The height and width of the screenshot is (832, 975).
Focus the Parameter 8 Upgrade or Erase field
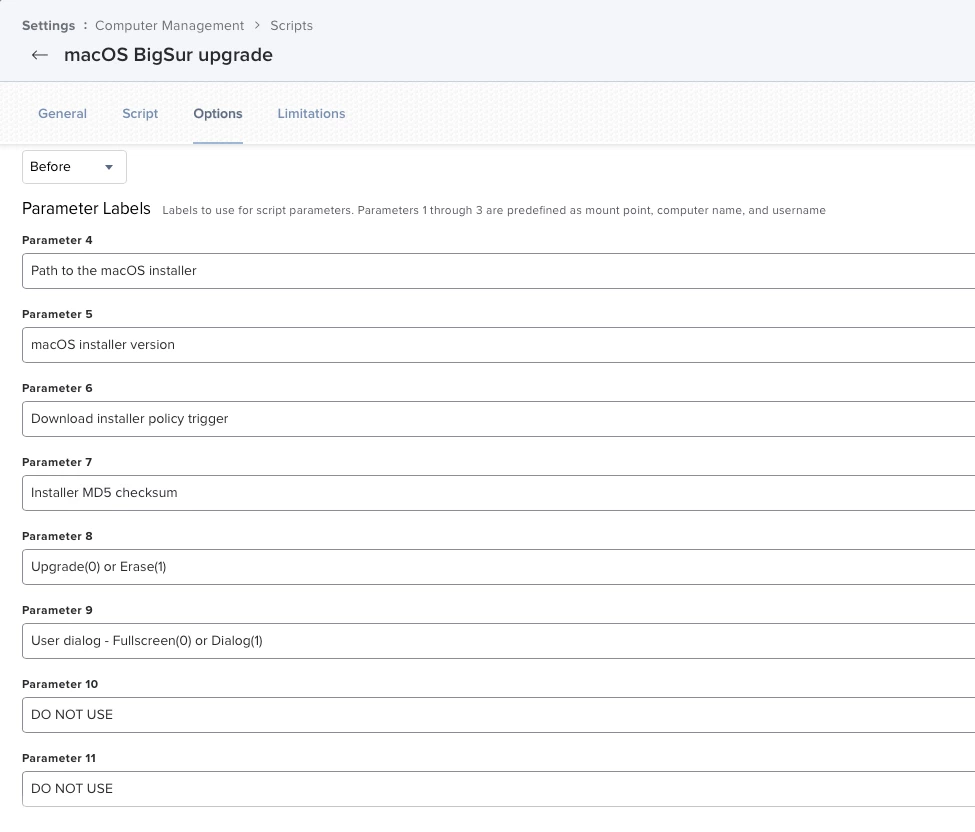[499, 566]
